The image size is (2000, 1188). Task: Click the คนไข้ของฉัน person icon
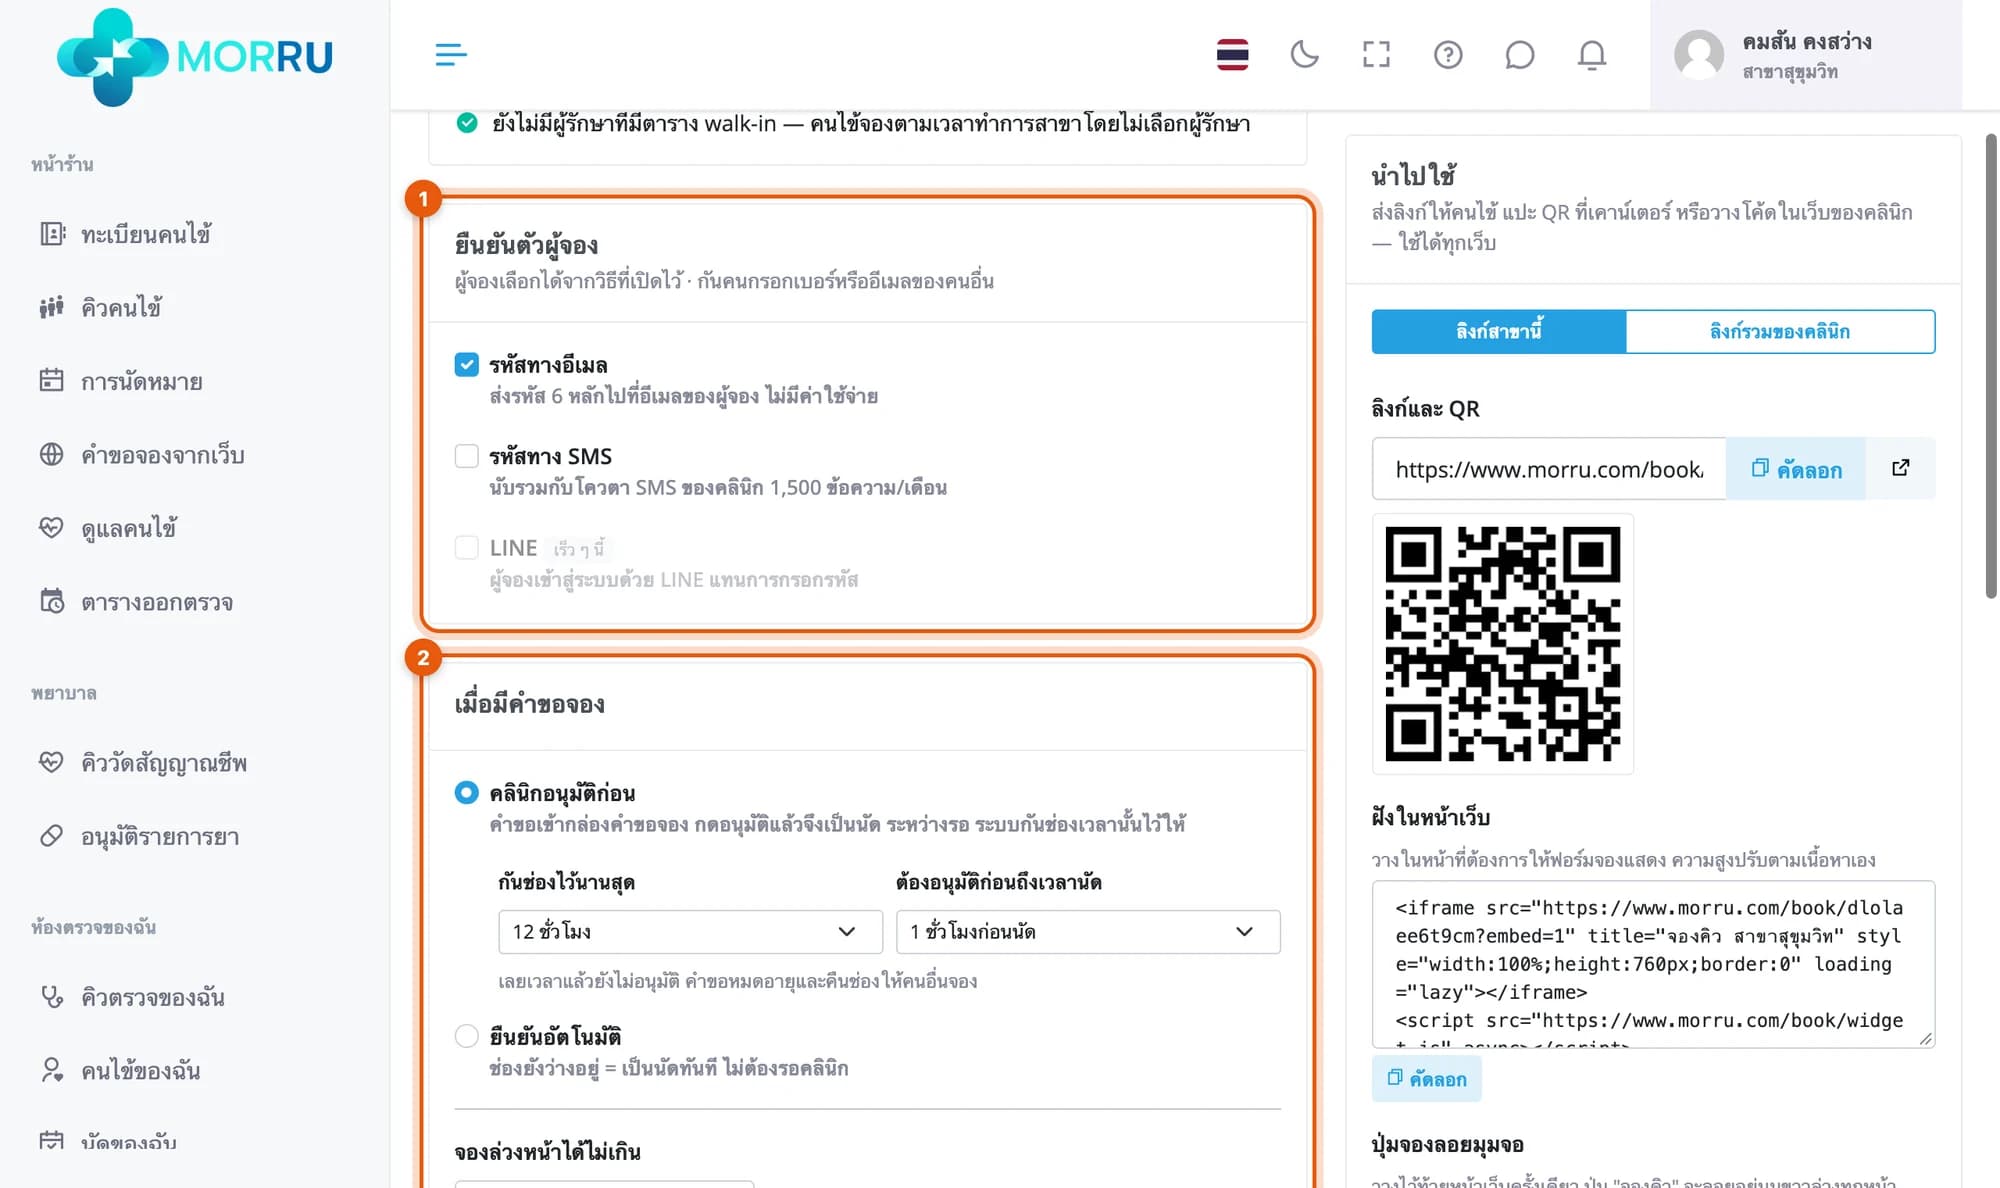point(51,1070)
